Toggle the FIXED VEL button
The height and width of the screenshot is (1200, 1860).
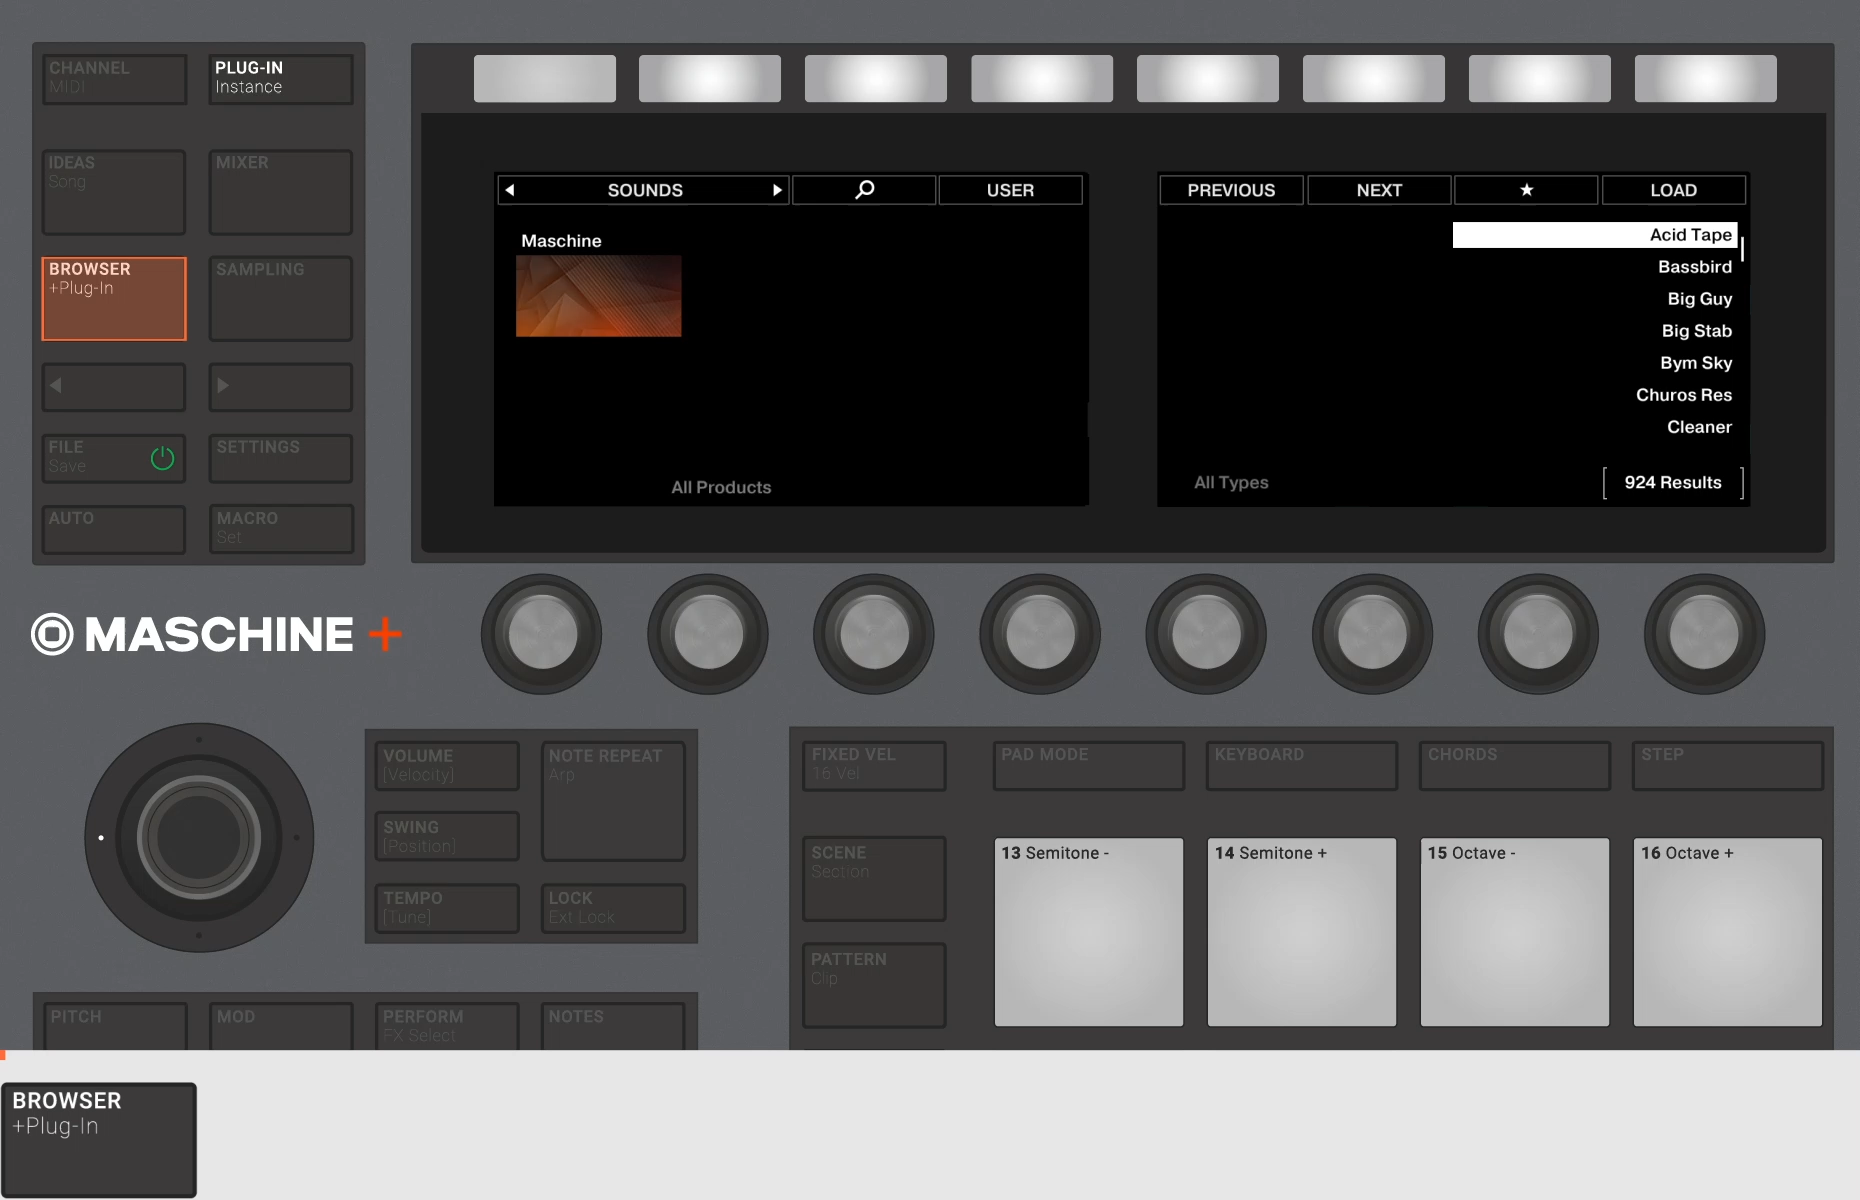pyautogui.click(x=874, y=766)
